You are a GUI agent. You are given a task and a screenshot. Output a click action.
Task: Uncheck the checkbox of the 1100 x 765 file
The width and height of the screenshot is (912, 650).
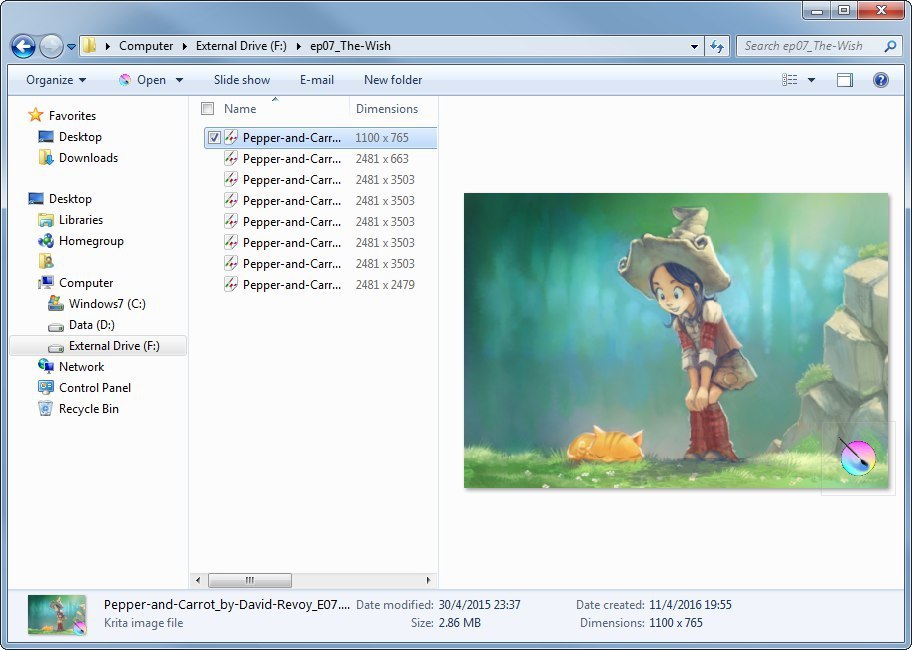(214, 138)
